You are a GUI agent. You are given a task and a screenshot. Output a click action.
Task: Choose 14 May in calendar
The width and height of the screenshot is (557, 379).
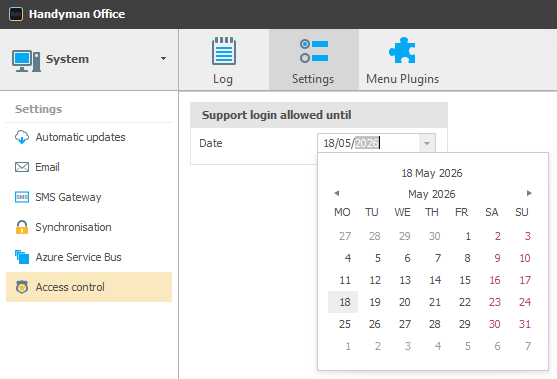click(x=435, y=280)
